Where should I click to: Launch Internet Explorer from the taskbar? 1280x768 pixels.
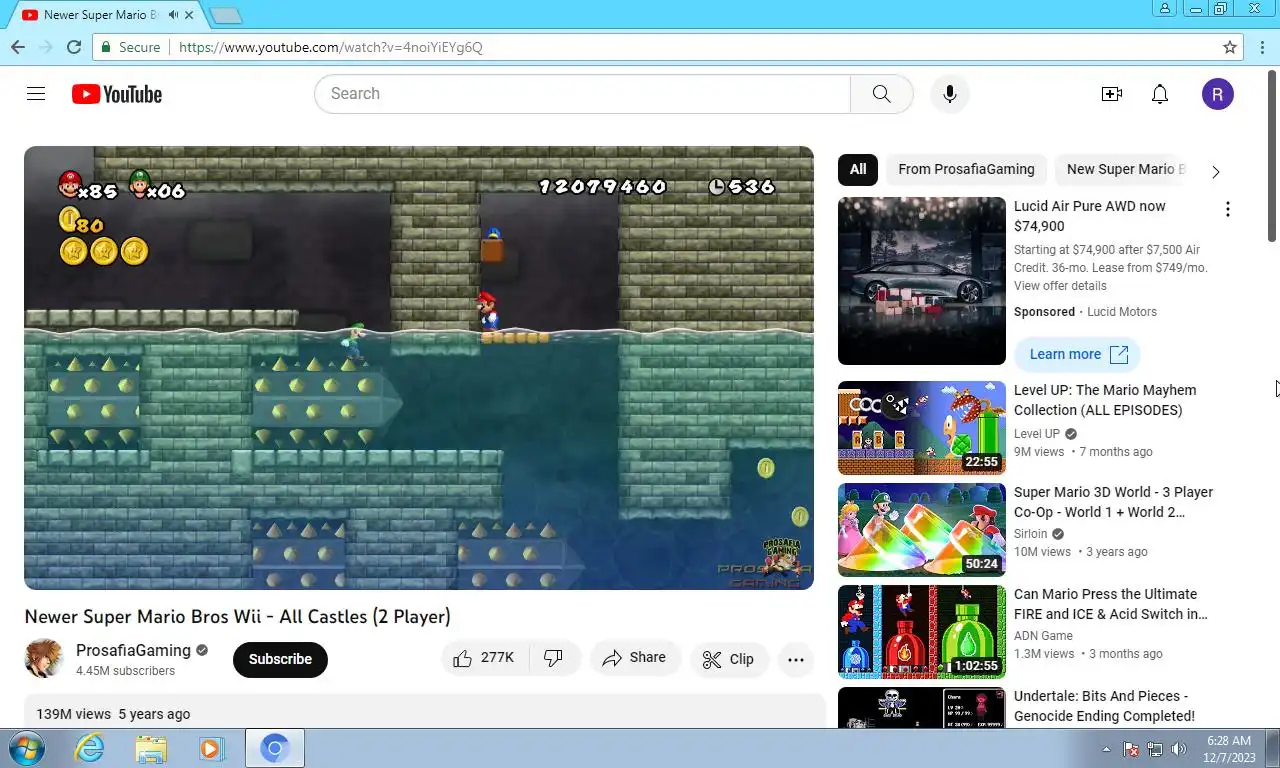(x=89, y=748)
